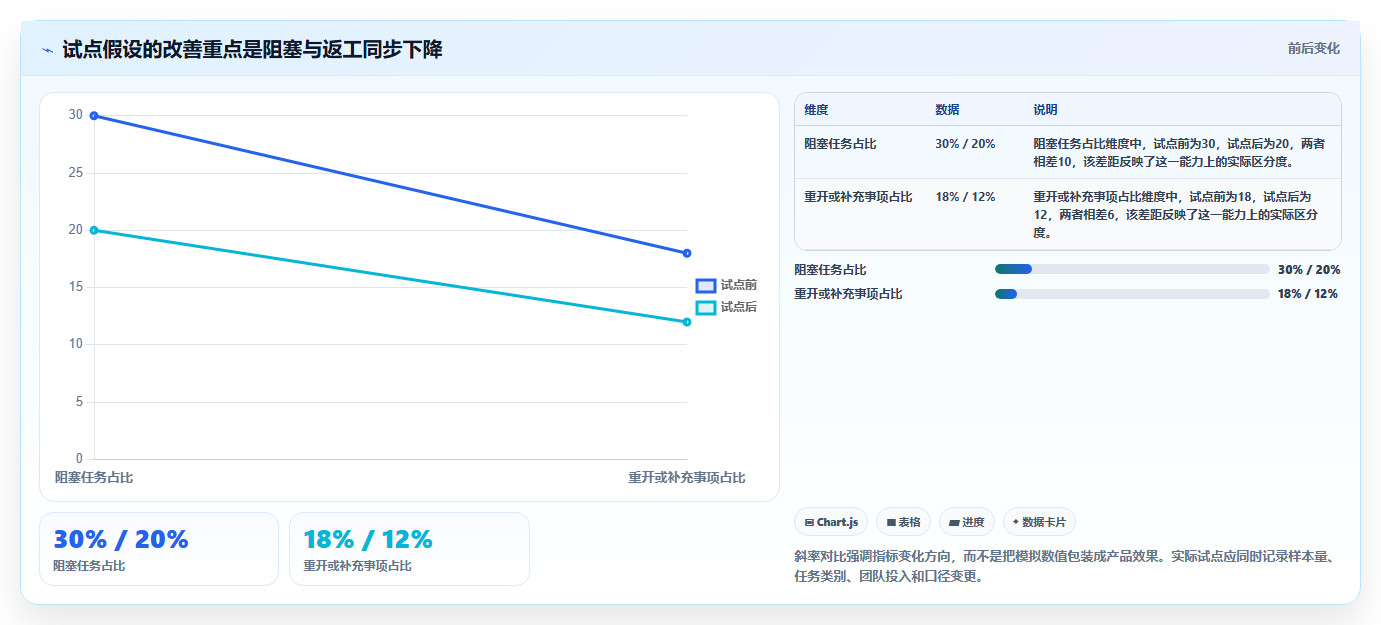Viewport: 1381px width, 625px height.
Task: Click the 前后变化 label in the header
Action: click(x=1313, y=49)
